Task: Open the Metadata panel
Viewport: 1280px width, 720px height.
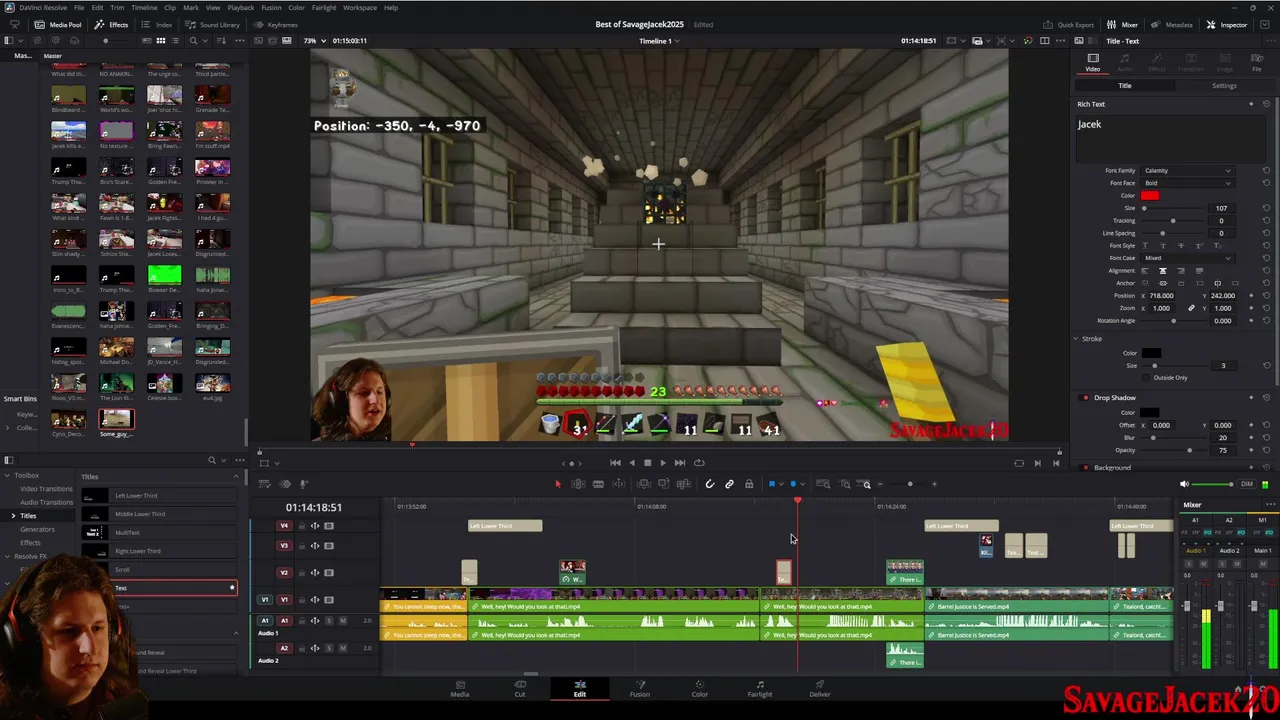Action: [1173, 24]
